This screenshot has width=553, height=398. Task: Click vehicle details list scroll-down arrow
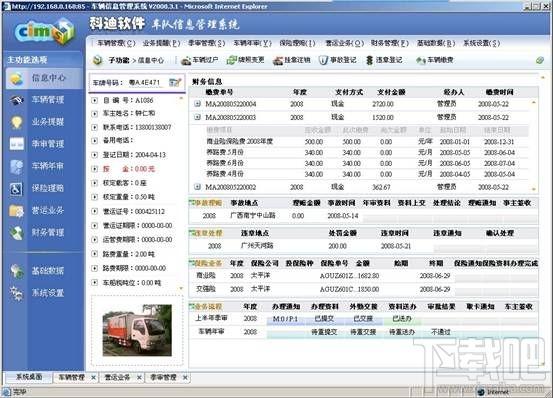181,288
